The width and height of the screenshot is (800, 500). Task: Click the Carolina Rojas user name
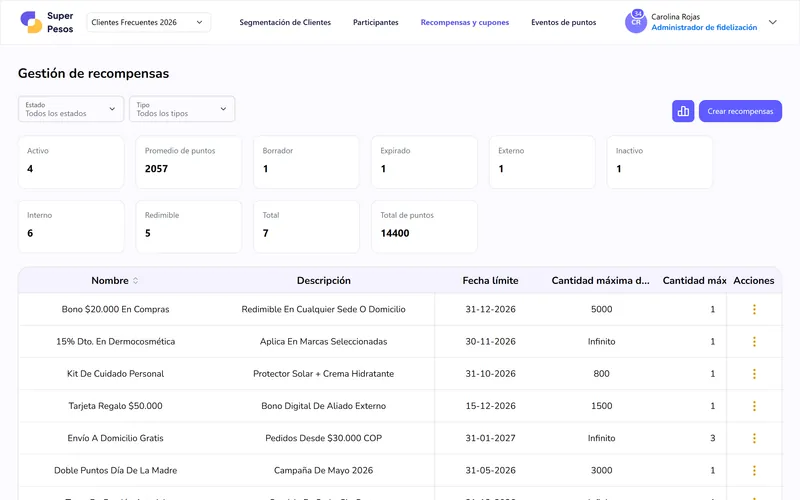point(676,17)
